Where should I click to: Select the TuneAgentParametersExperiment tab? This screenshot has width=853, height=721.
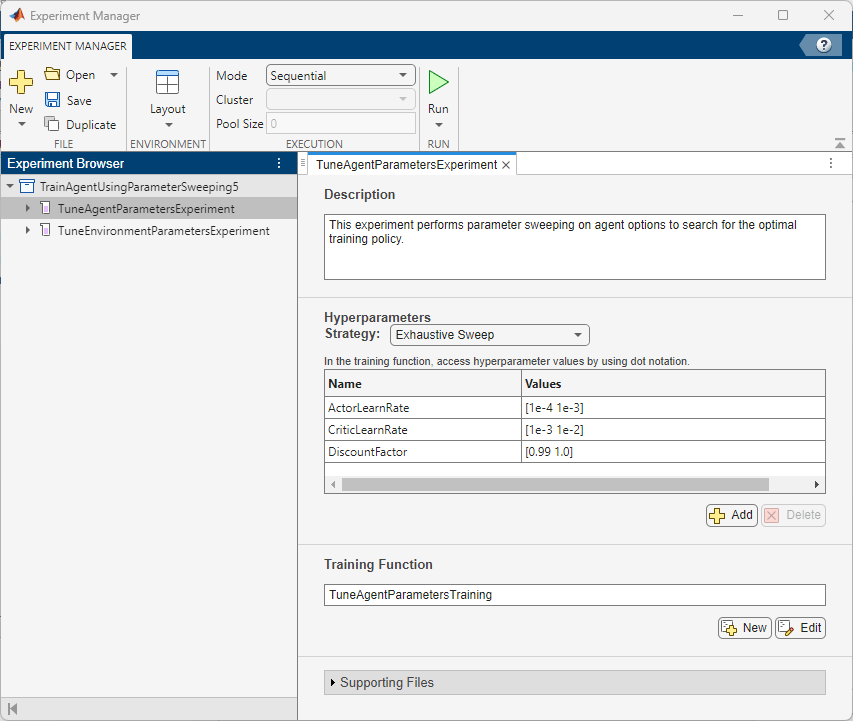(405, 165)
